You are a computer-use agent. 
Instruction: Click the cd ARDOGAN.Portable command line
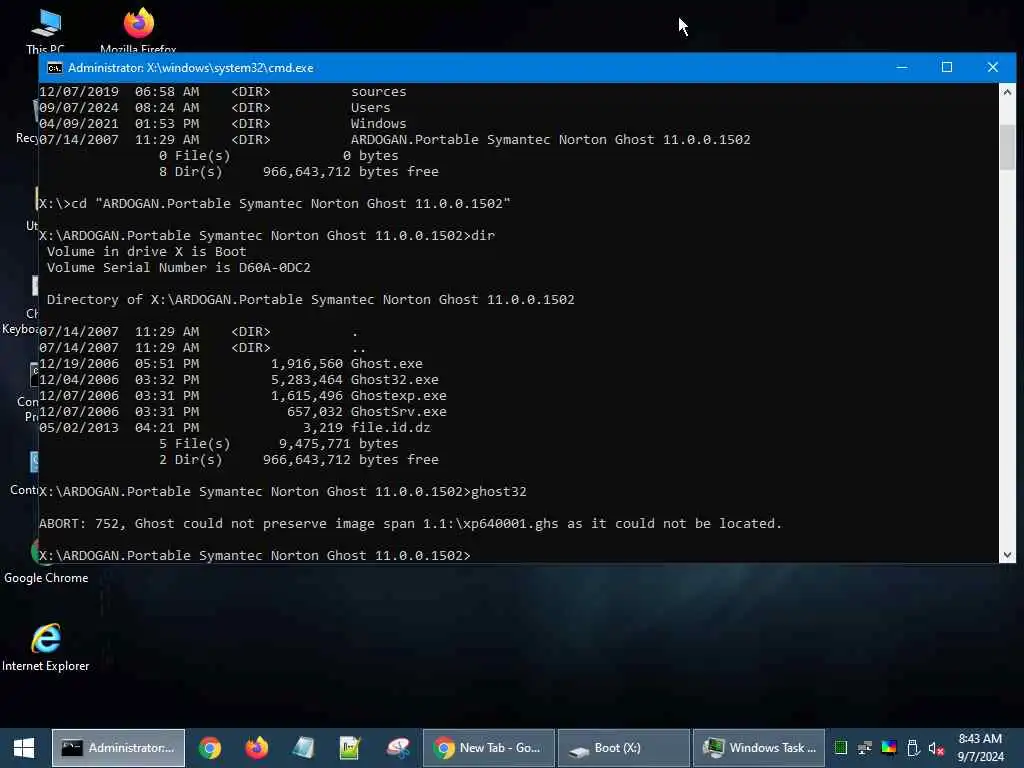[x=275, y=203]
